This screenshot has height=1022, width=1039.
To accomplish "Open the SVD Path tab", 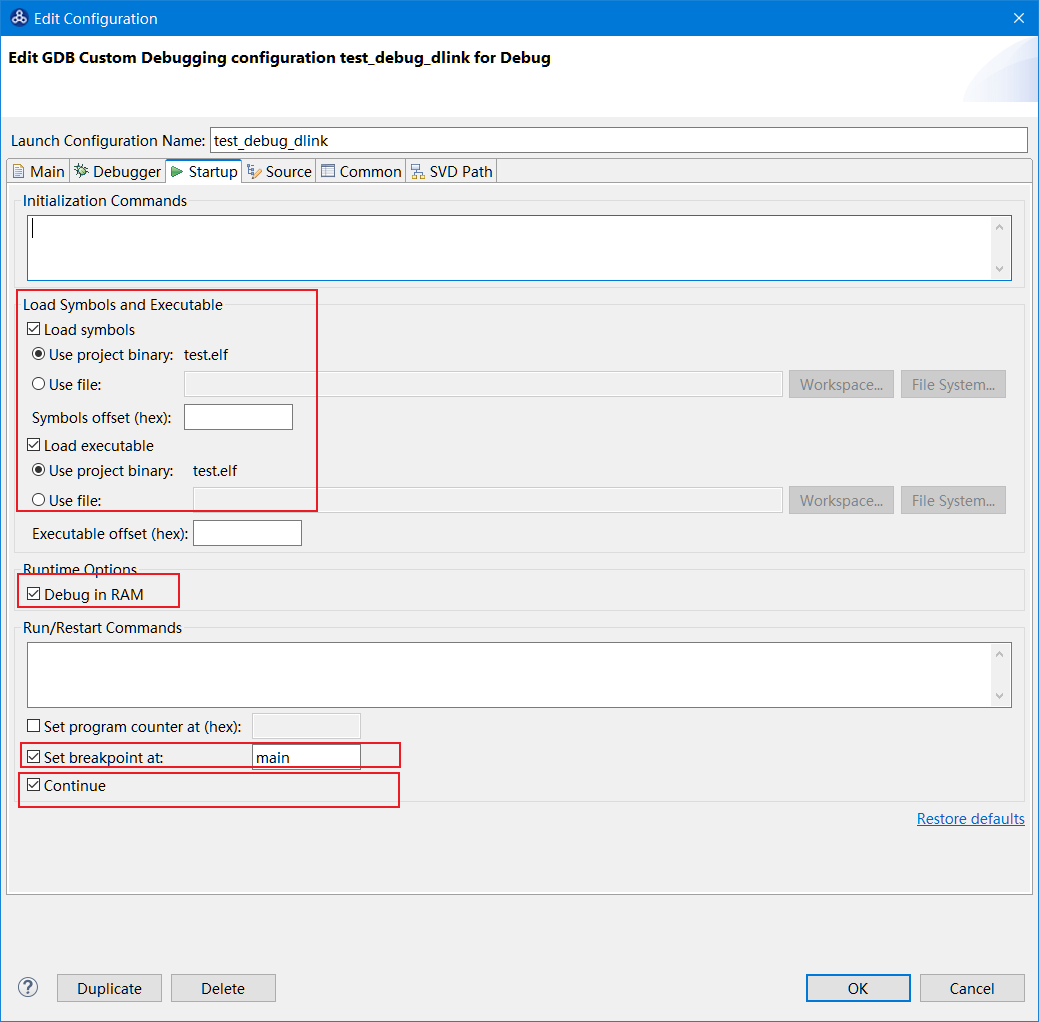I will pyautogui.click(x=452, y=172).
